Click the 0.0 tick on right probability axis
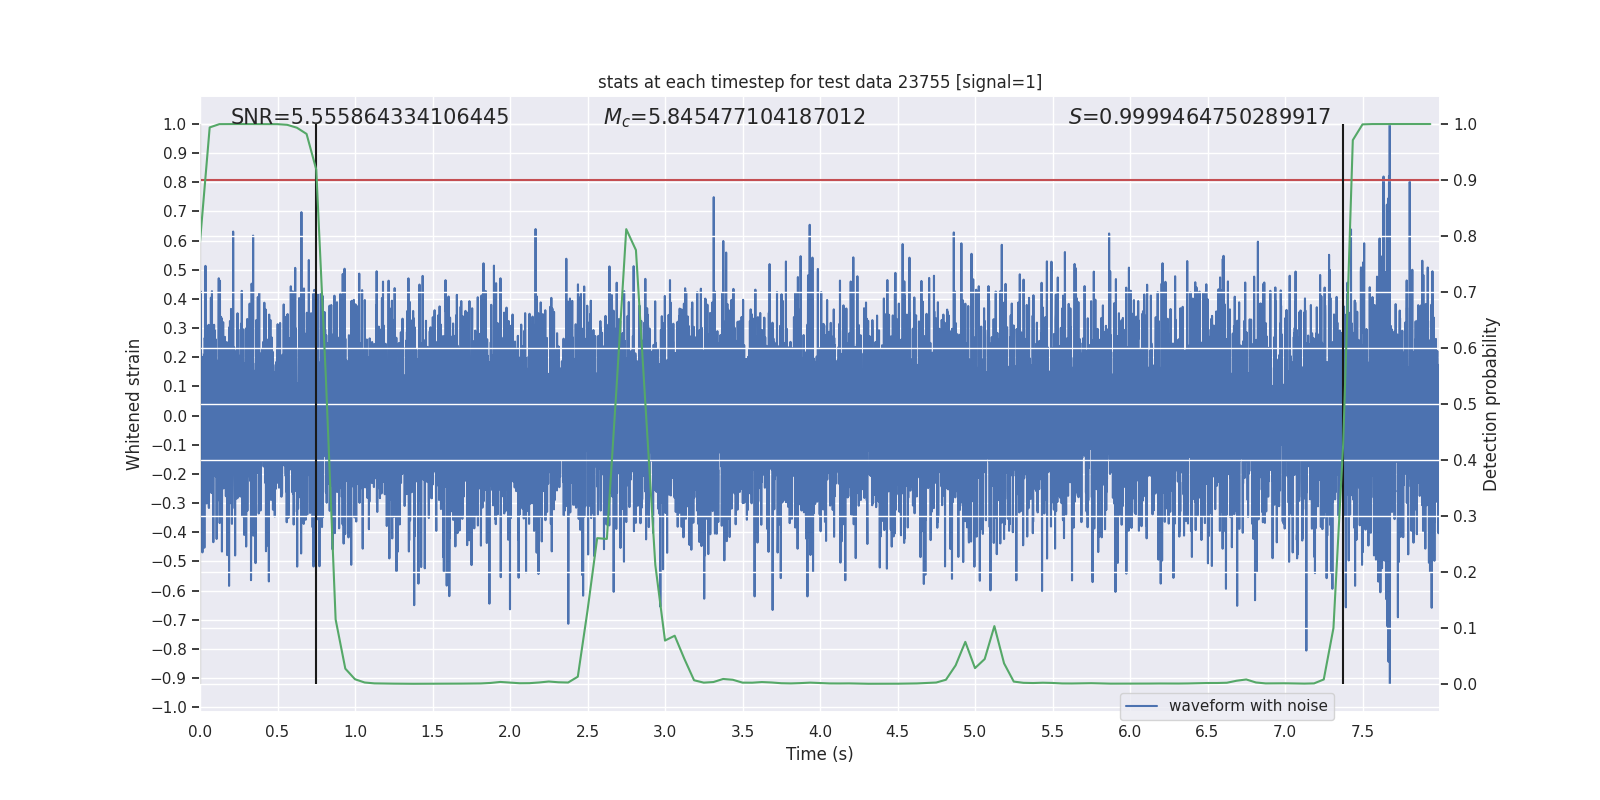This screenshot has width=1600, height=800. (x=1464, y=685)
